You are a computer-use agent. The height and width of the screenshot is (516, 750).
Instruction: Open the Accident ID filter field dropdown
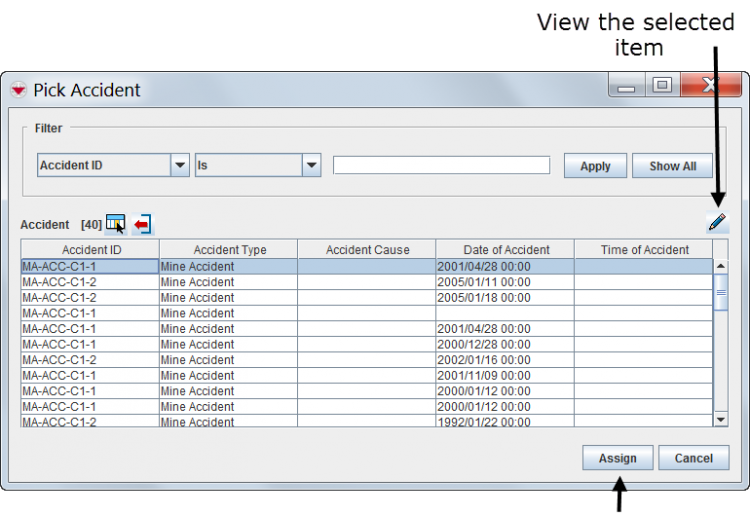pyautogui.click(x=180, y=166)
